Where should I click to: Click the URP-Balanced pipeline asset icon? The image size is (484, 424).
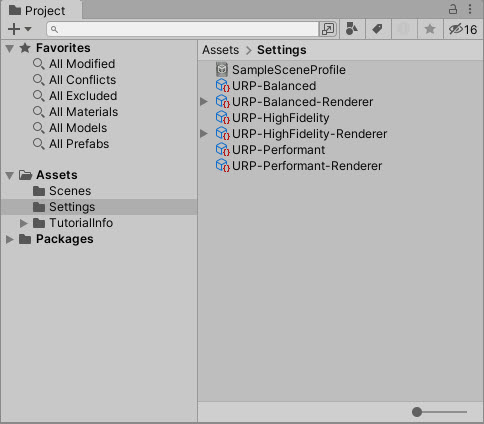coord(223,86)
